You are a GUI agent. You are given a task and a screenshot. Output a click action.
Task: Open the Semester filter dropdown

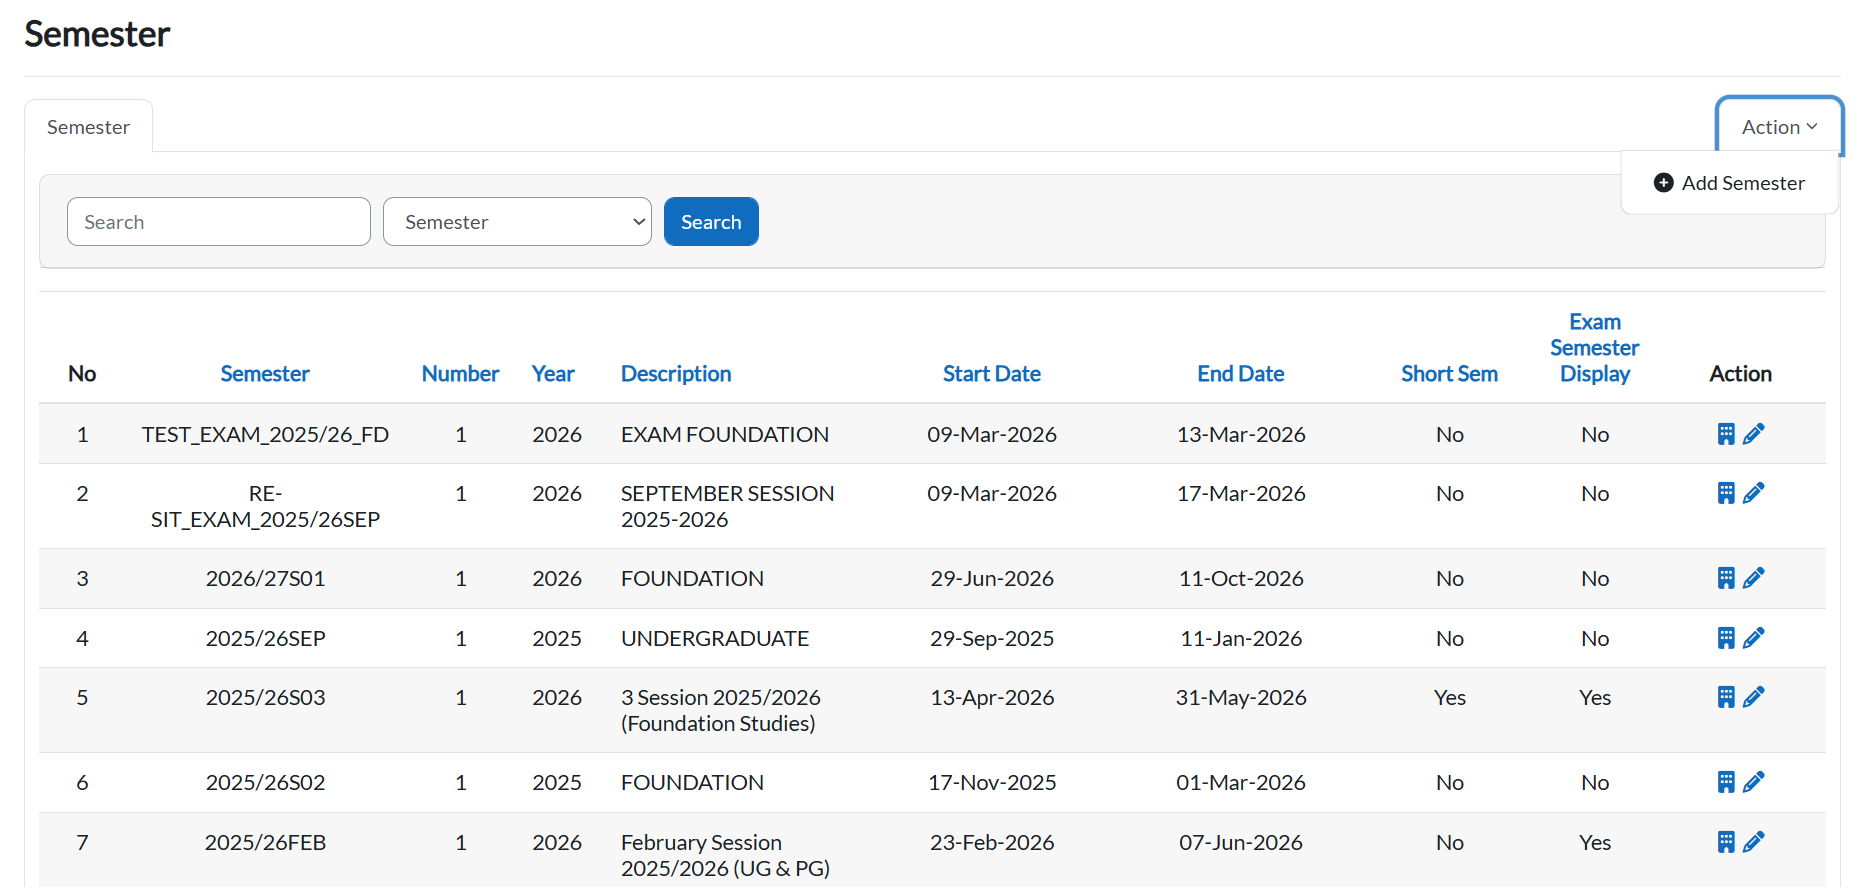click(x=517, y=222)
